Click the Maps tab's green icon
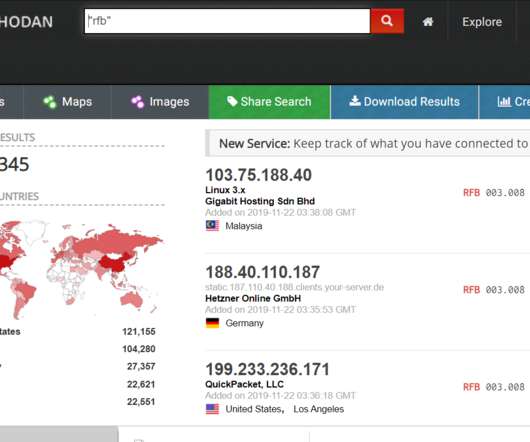This screenshot has height=442, width=530. click(x=50, y=102)
